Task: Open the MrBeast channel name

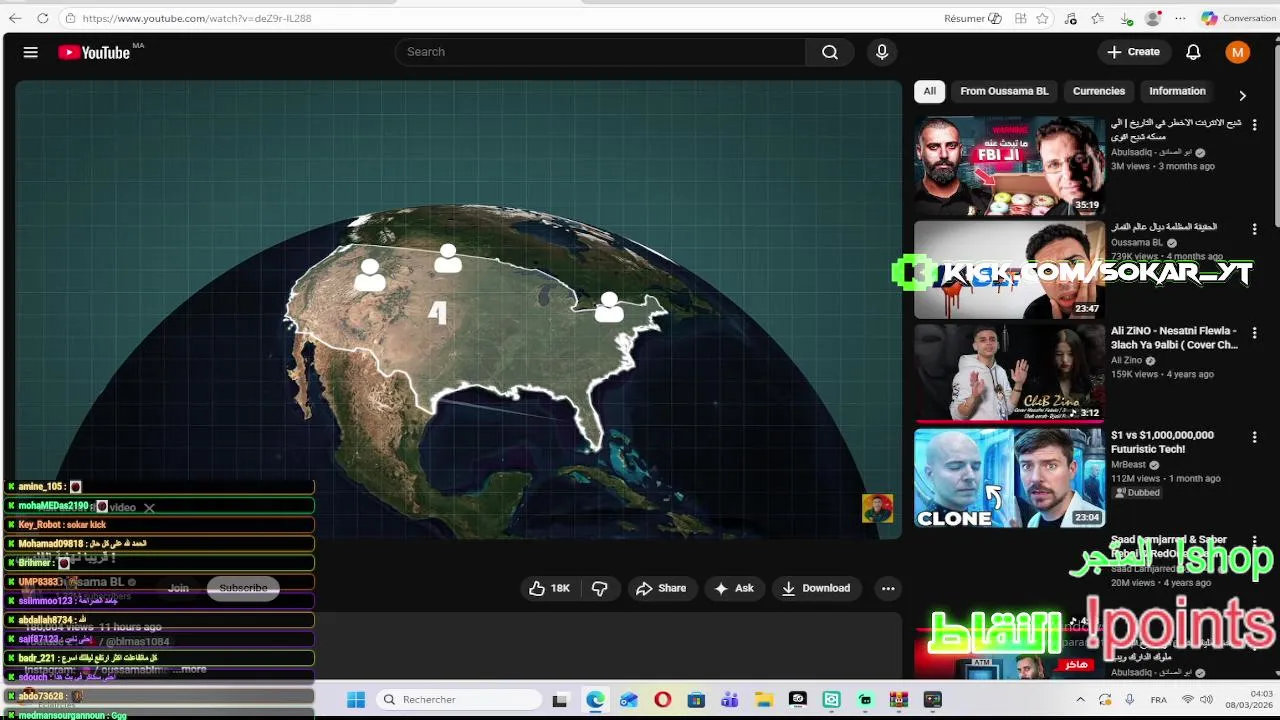Action: pos(1128,464)
